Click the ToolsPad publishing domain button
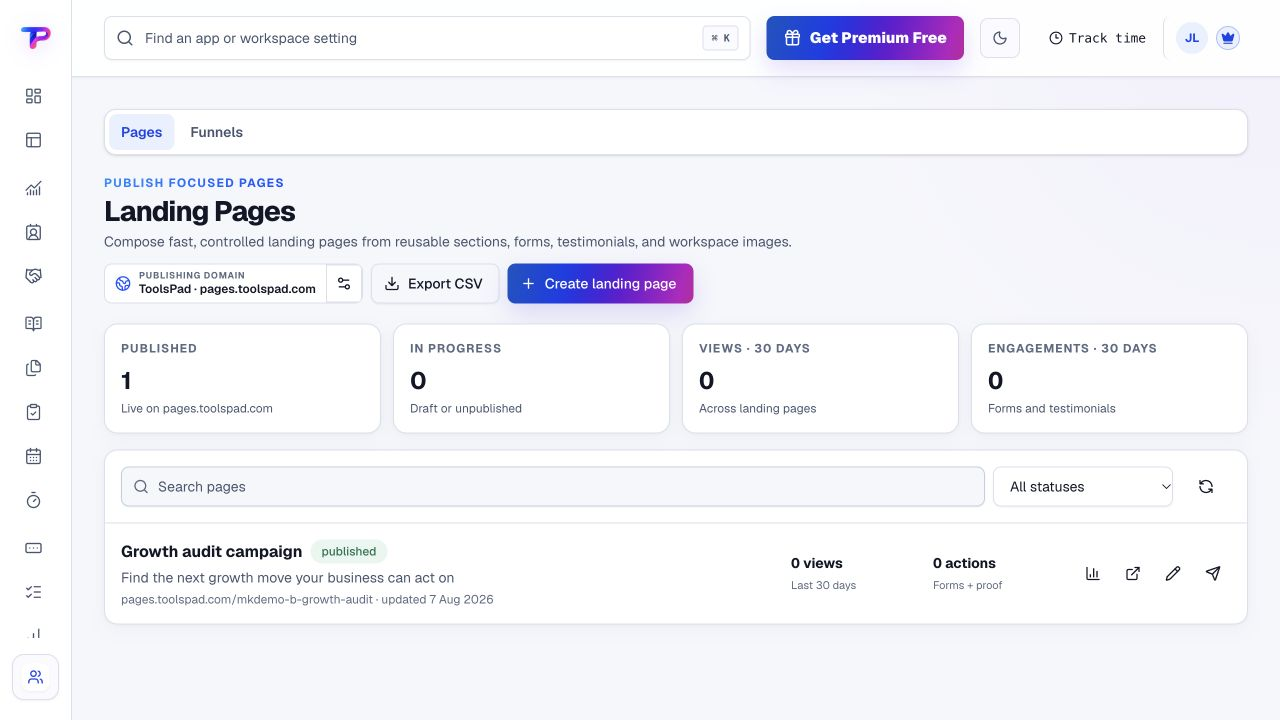 click(216, 284)
